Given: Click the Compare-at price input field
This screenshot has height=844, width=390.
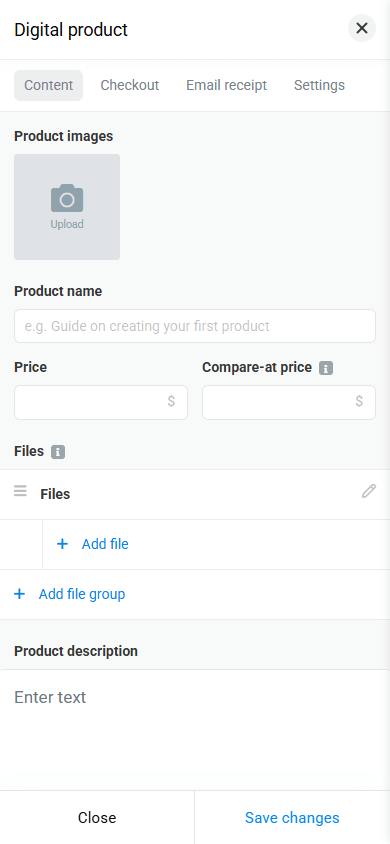Looking at the screenshot, I should coord(289,402).
